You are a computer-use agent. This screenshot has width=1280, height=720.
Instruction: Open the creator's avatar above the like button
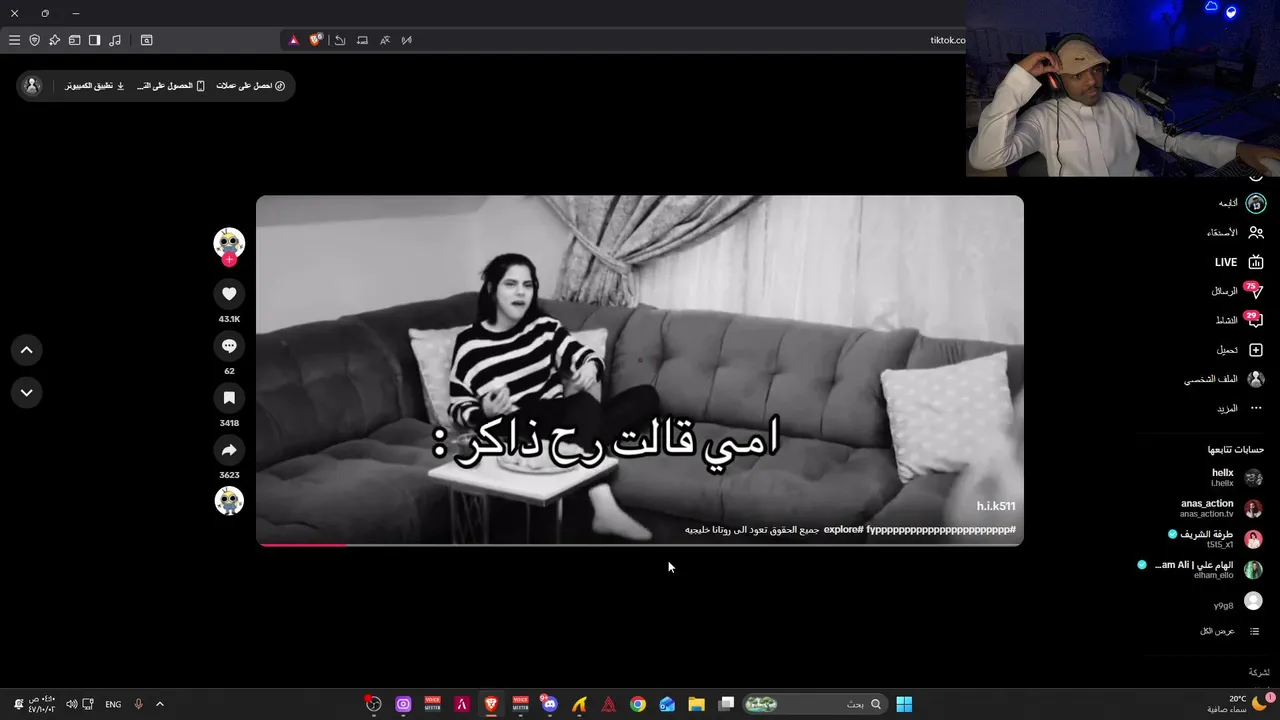229,242
